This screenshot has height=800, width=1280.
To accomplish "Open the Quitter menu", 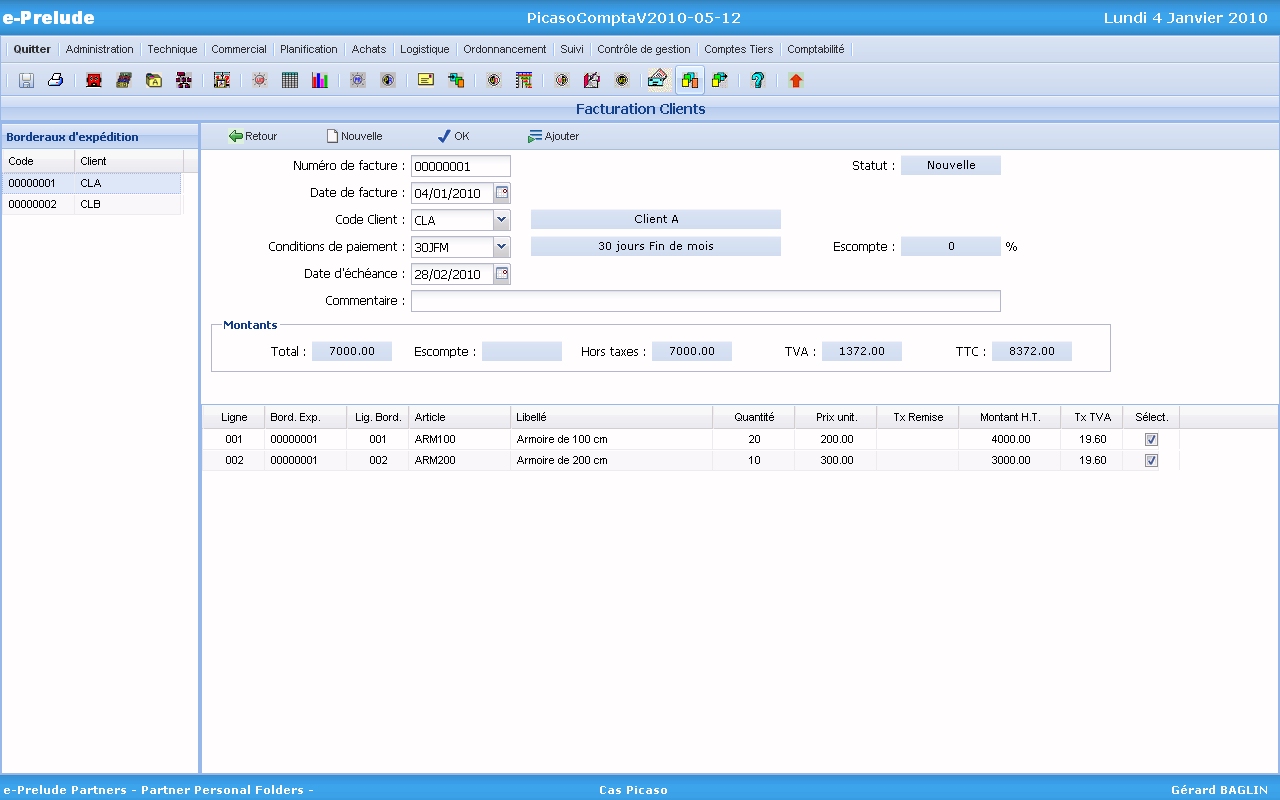I will (32, 49).
